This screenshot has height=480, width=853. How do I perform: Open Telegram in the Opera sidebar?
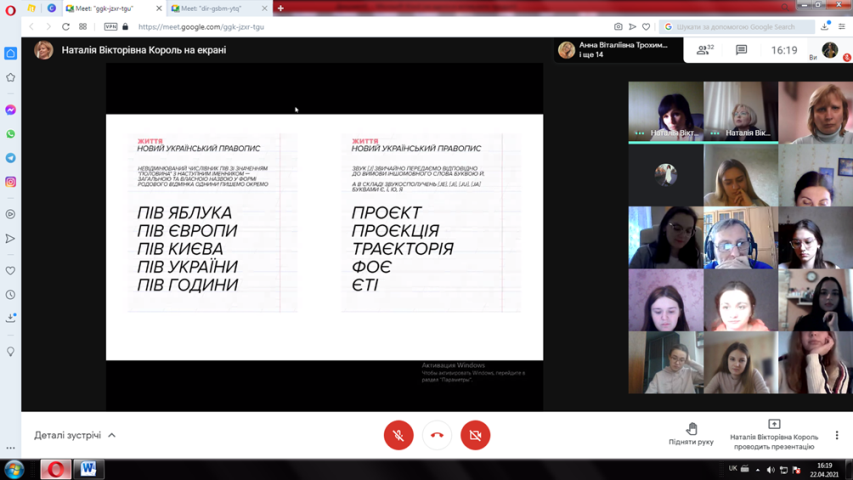[x=11, y=158]
